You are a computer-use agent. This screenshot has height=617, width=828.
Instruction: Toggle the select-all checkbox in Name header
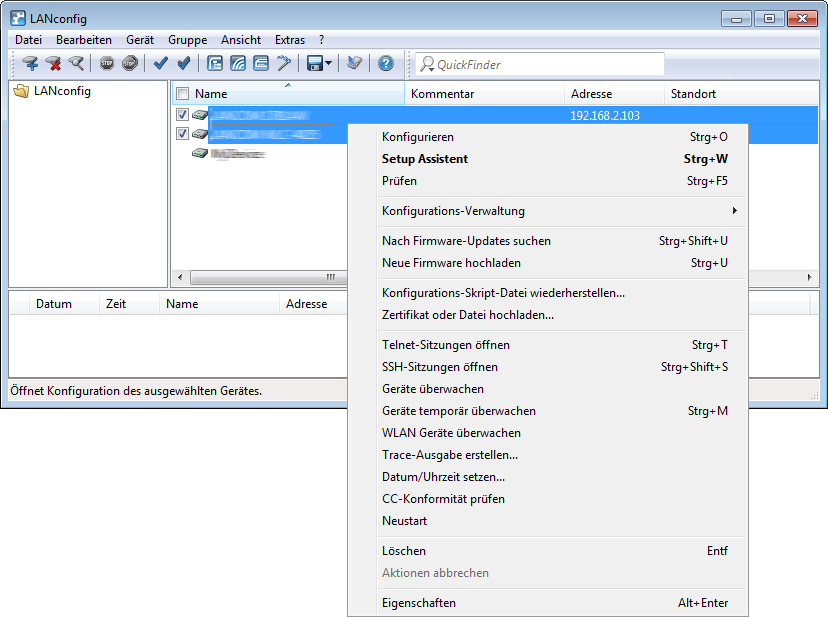click(182, 94)
